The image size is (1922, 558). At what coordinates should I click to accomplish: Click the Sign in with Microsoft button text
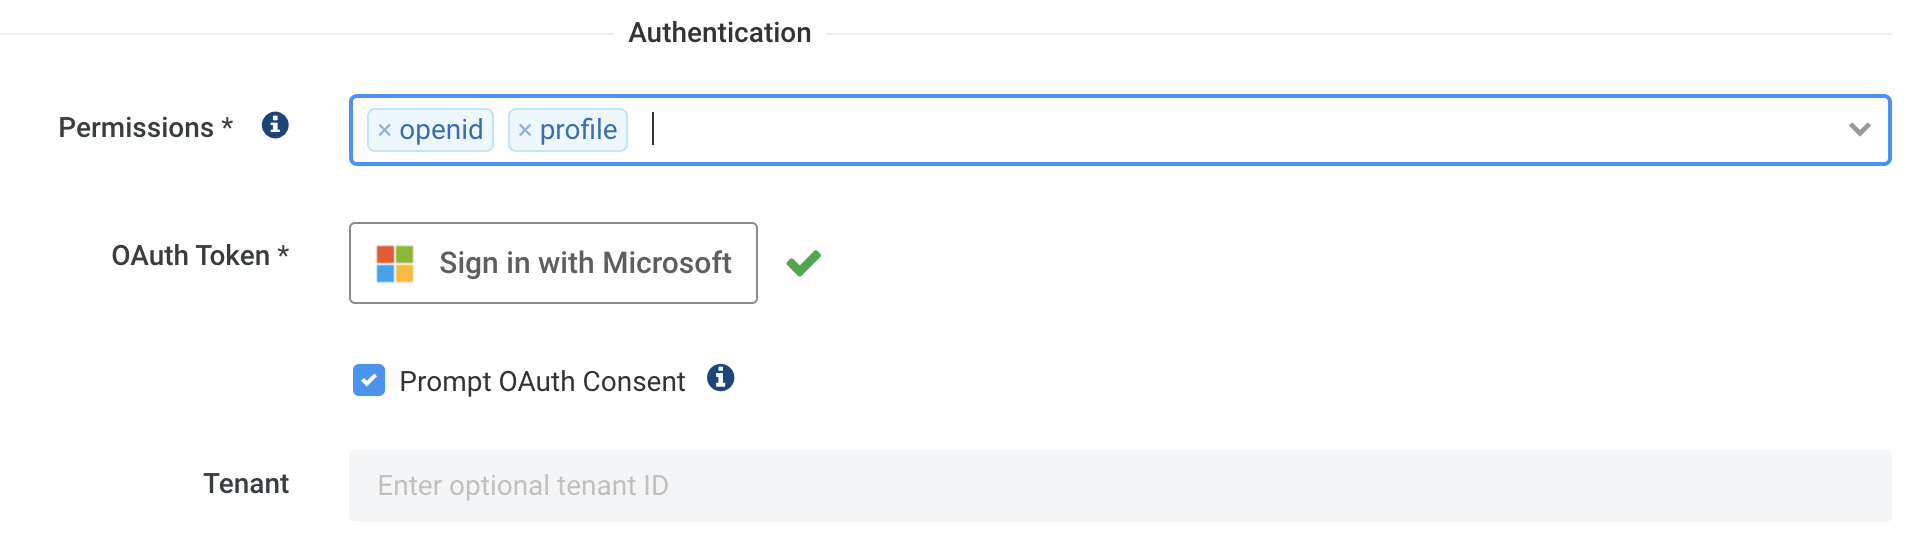[x=585, y=263]
